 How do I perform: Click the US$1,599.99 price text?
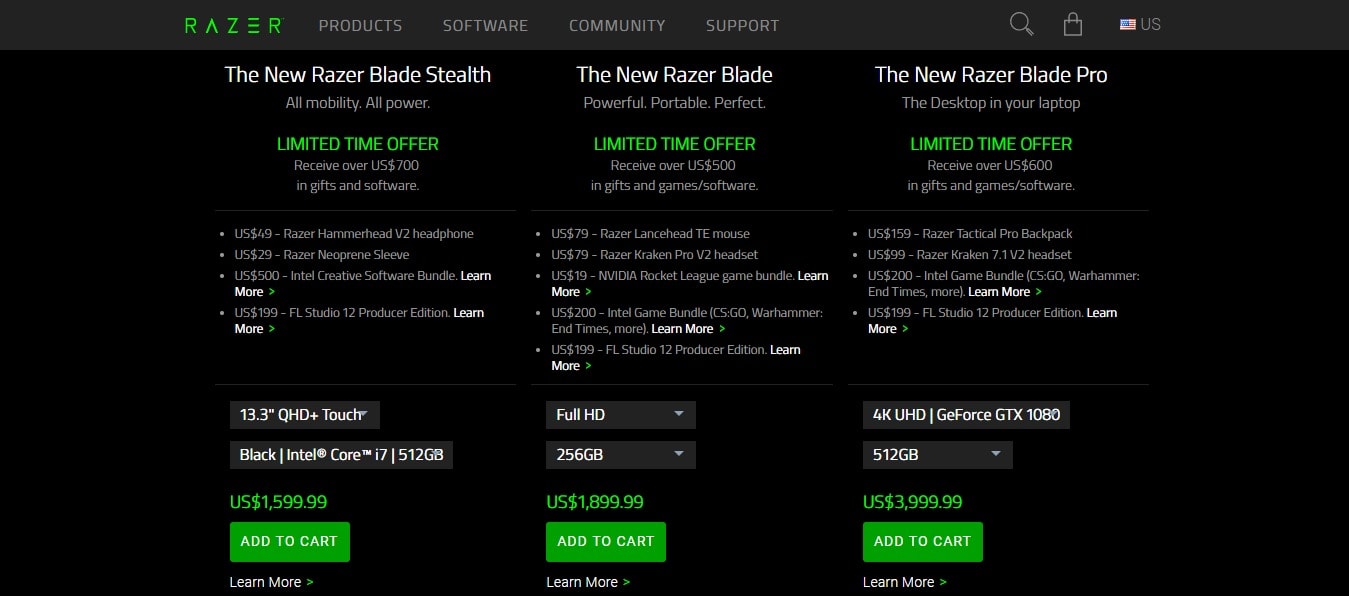(x=278, y=502)
